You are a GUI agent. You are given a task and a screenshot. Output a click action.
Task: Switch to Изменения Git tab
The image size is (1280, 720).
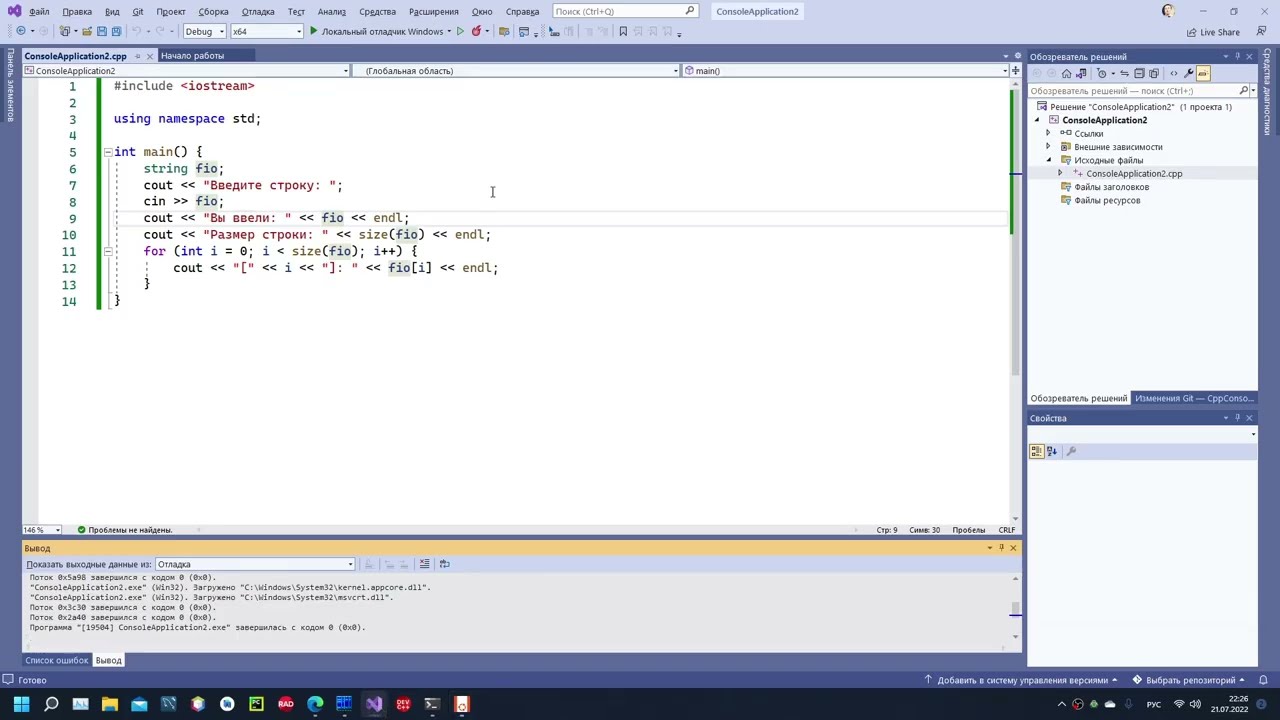(1194, 398)
